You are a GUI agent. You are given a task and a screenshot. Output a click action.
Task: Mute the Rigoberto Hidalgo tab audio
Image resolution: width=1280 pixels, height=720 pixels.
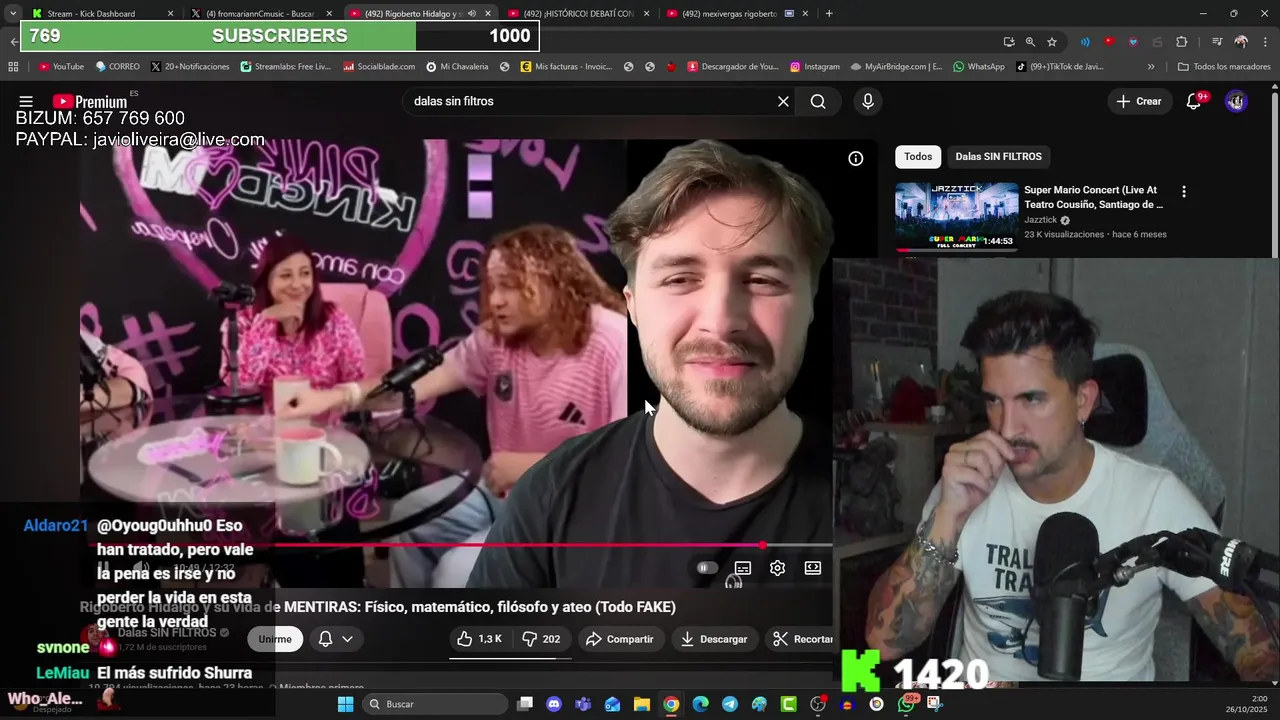(x=472, y=14)
